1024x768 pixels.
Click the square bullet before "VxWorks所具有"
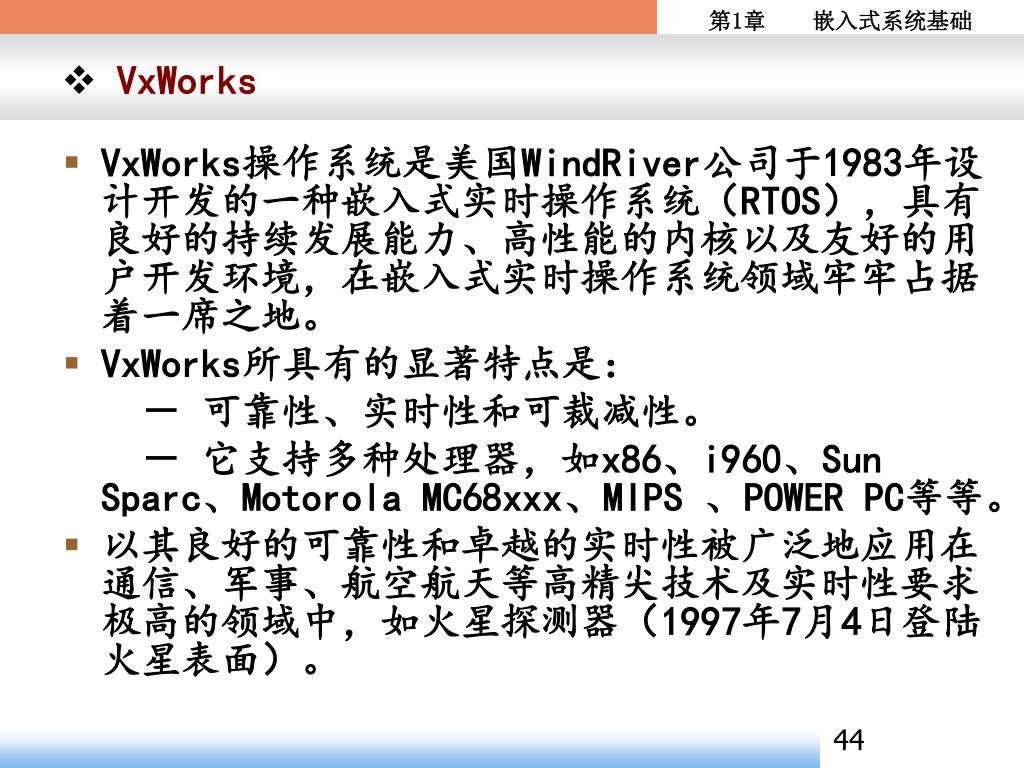[x=72, y=362]
